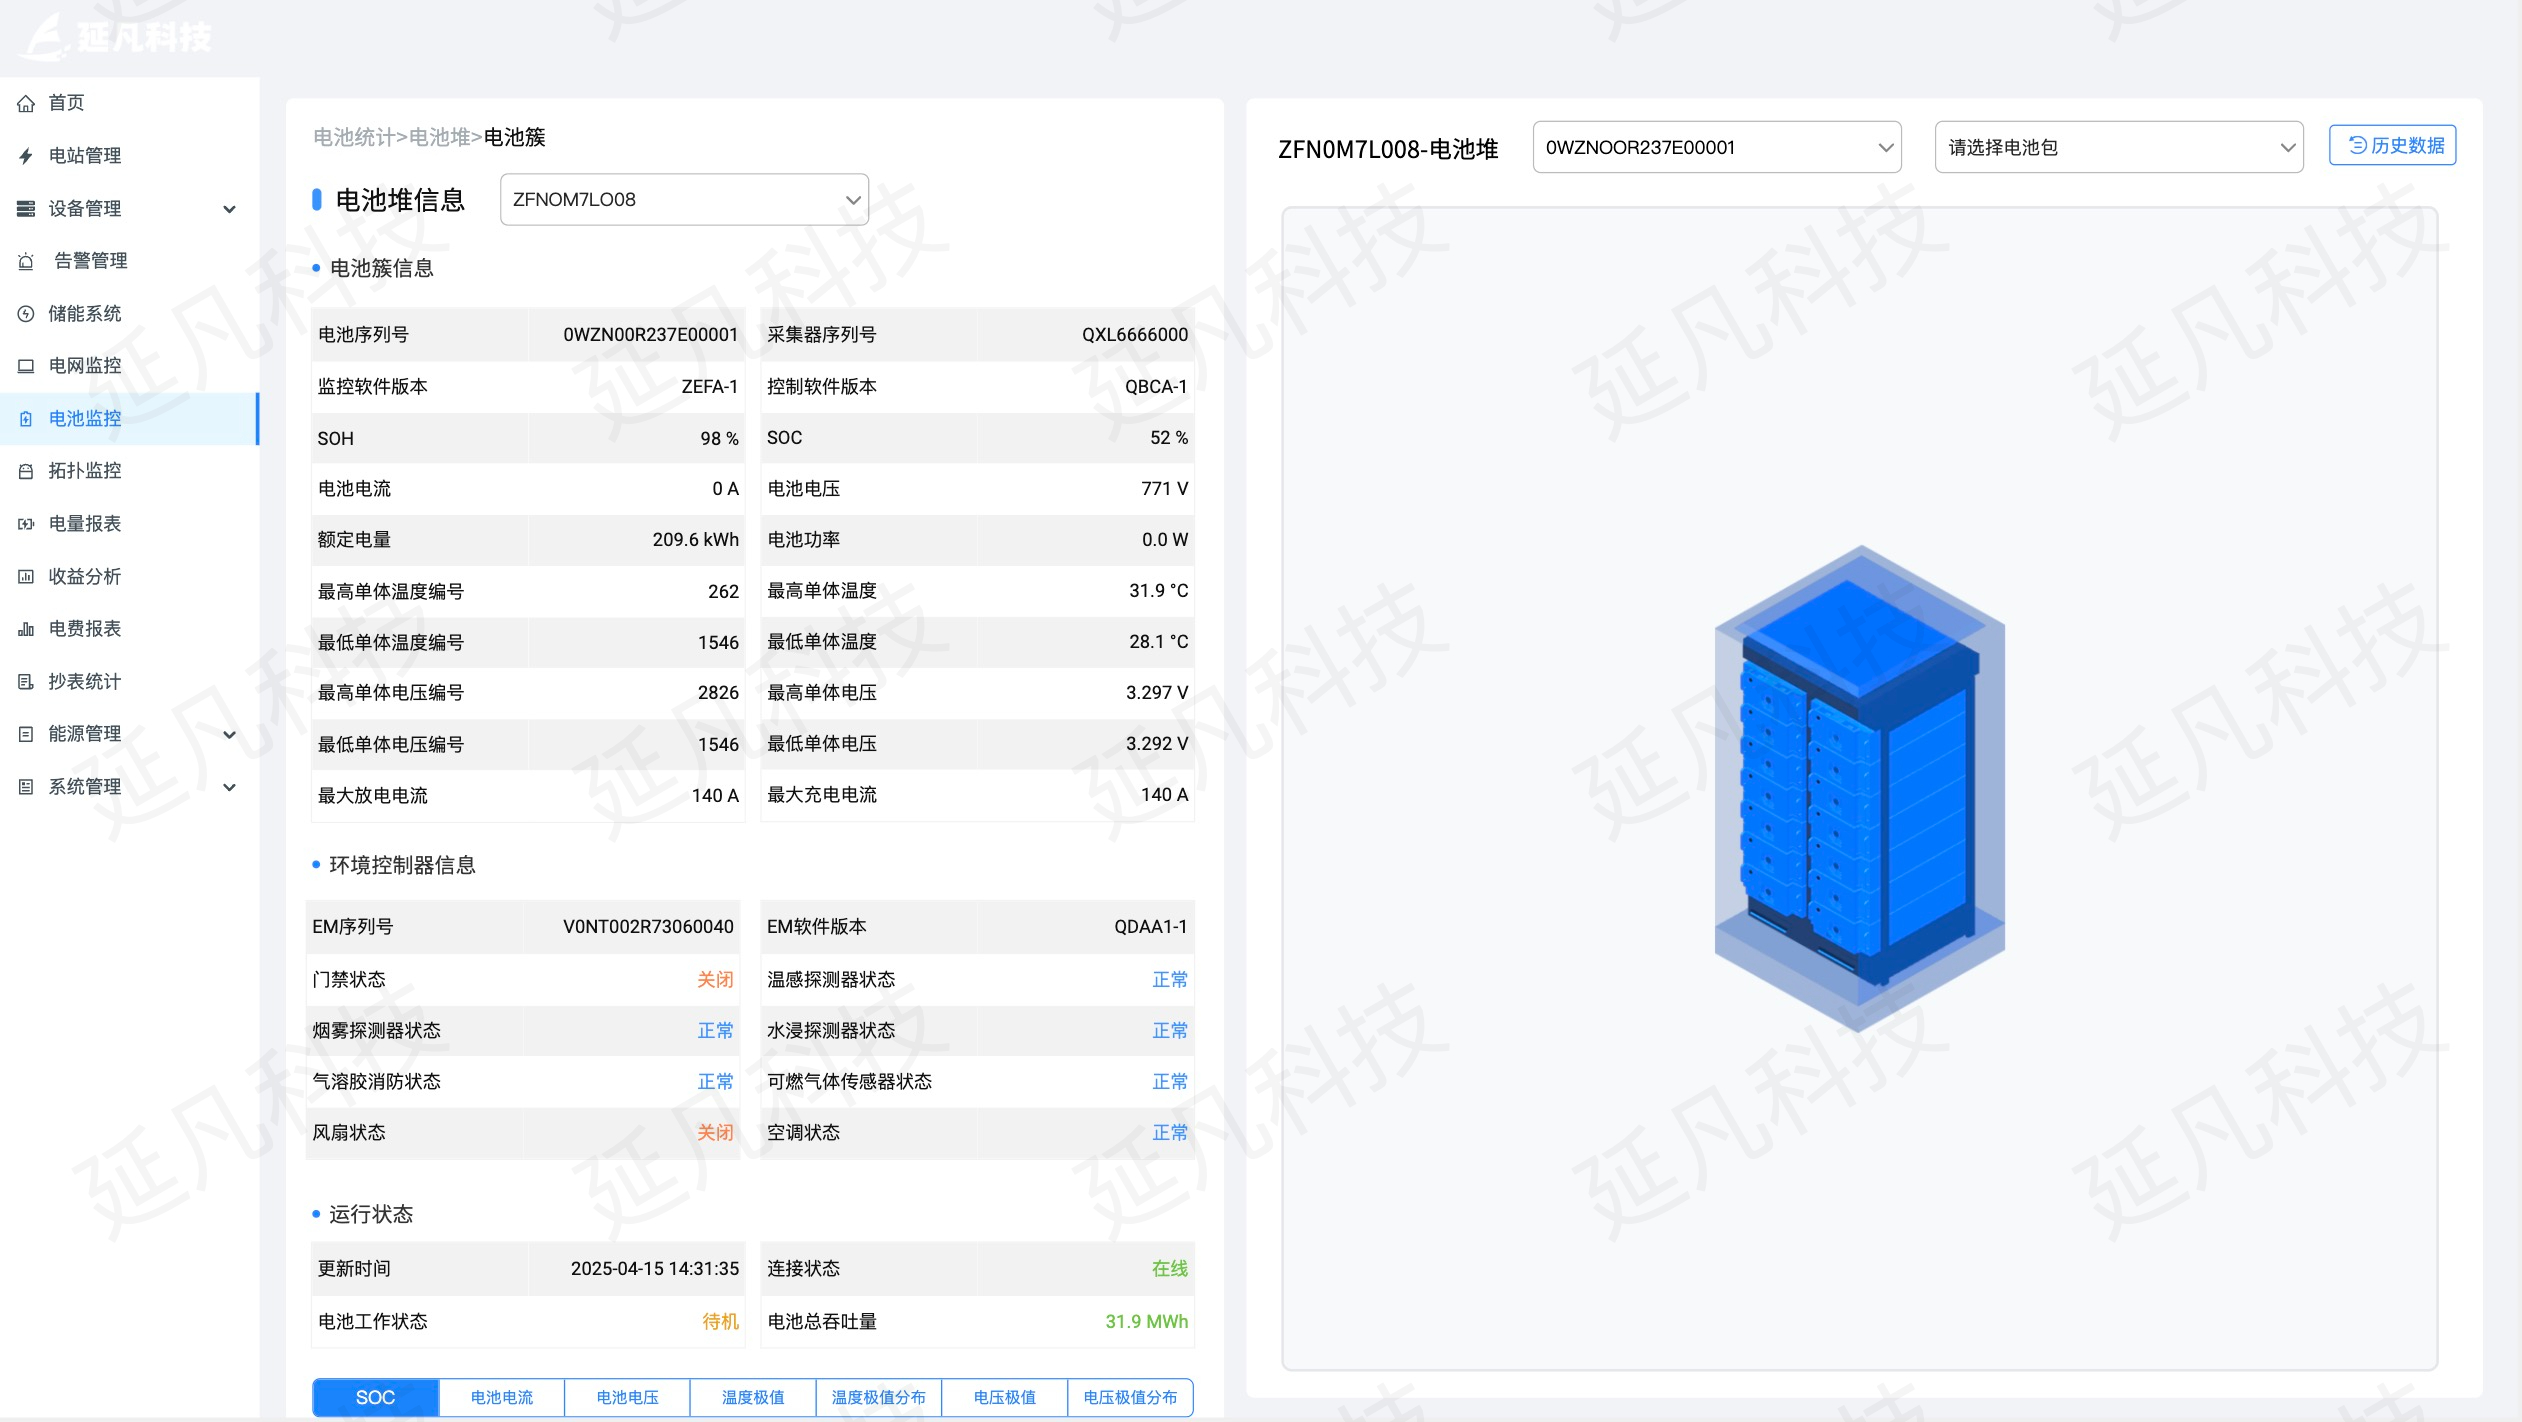
Task: Open the 0WZNOOR237E00001 serial number dropdown
Action: pyautogui.click(x=1716, y=146)
